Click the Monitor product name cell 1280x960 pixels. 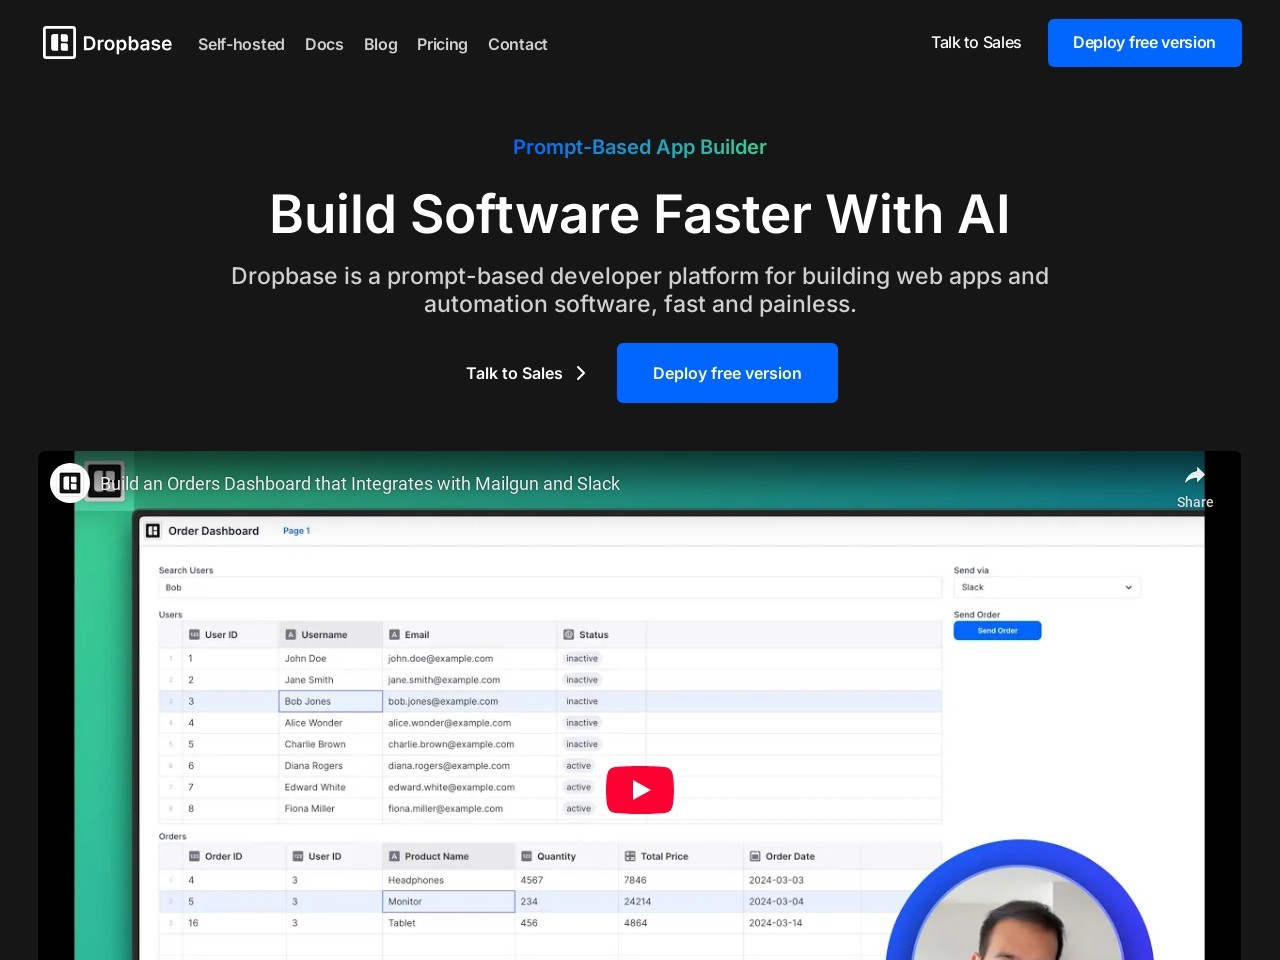click(448, 901)
